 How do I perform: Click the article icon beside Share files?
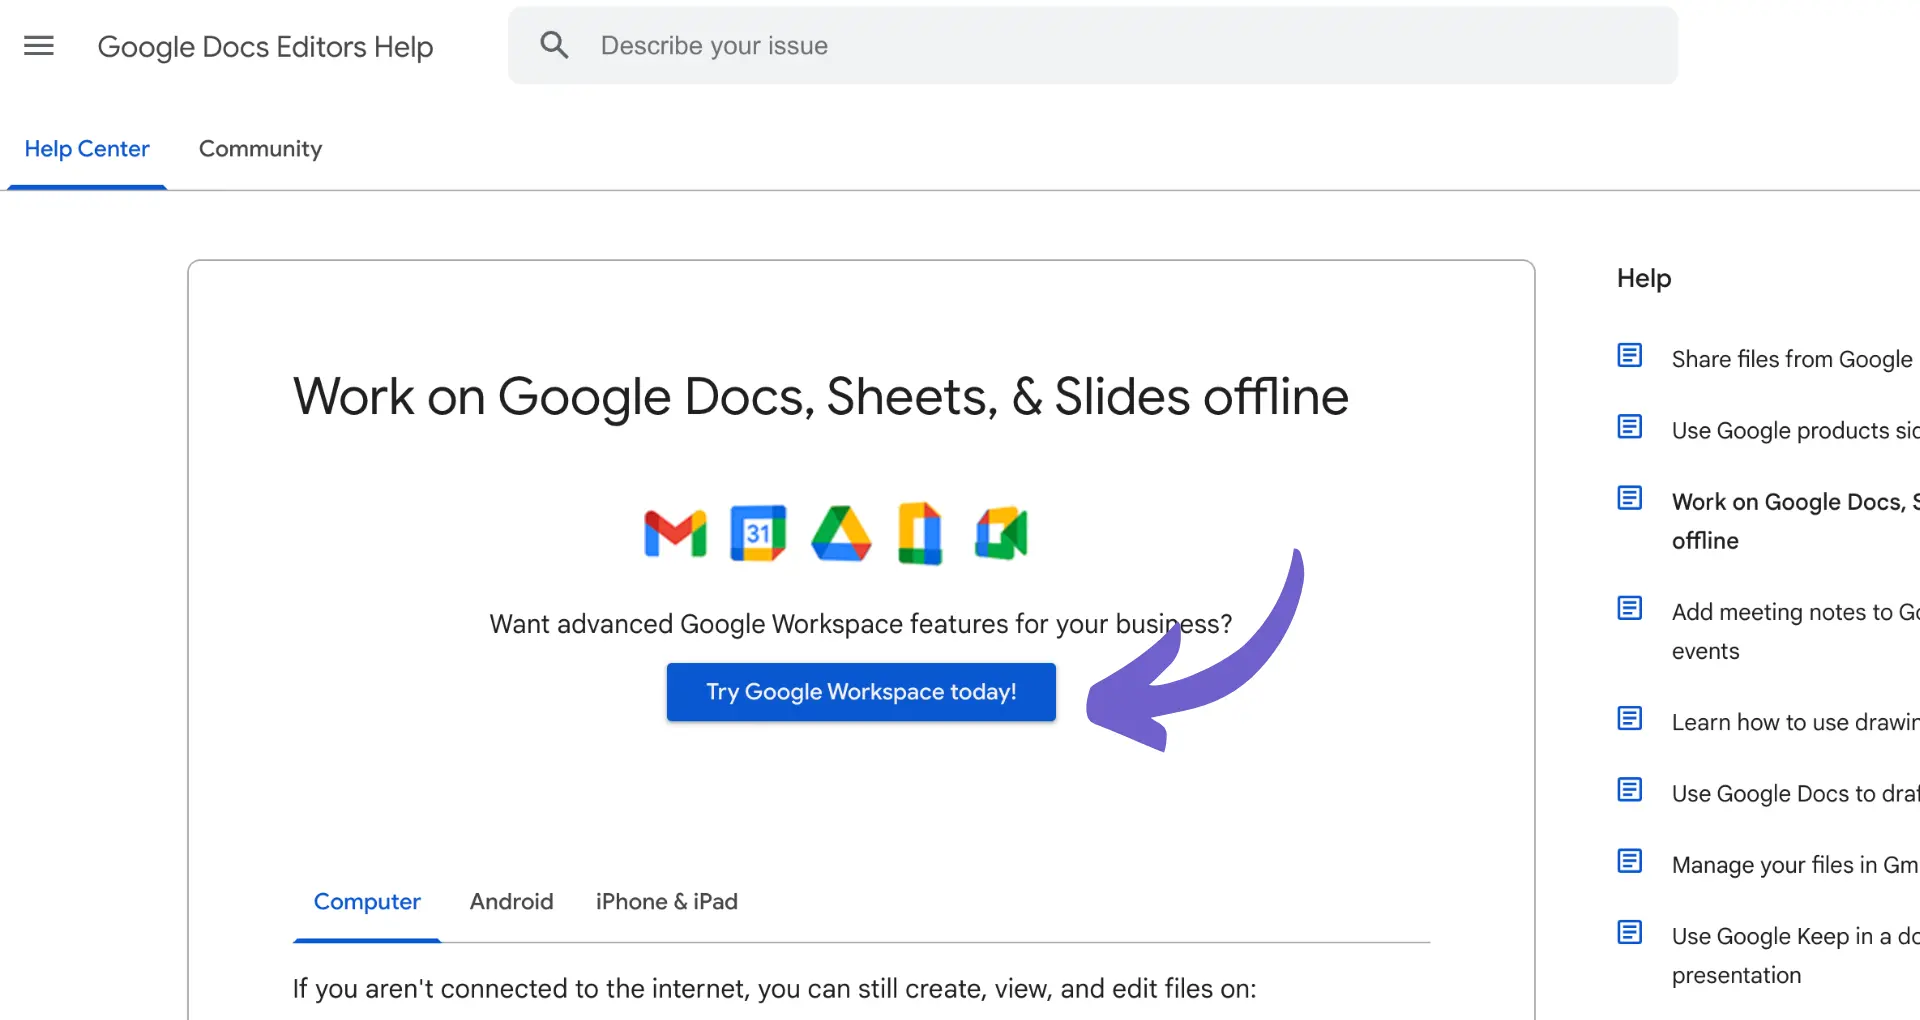[x=1630, y=355]
